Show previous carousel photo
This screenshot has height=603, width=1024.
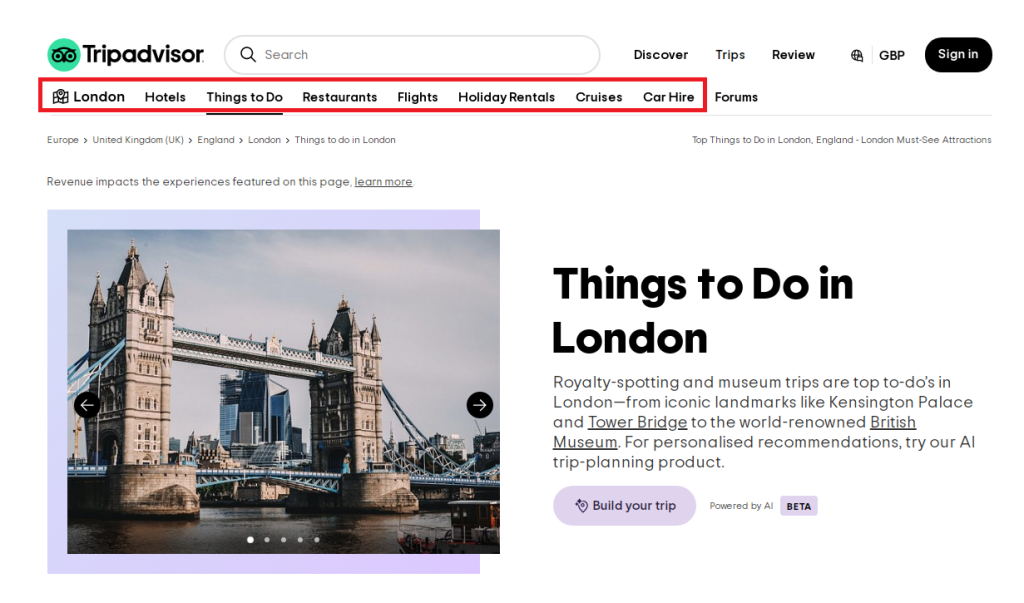click(87, 405)
